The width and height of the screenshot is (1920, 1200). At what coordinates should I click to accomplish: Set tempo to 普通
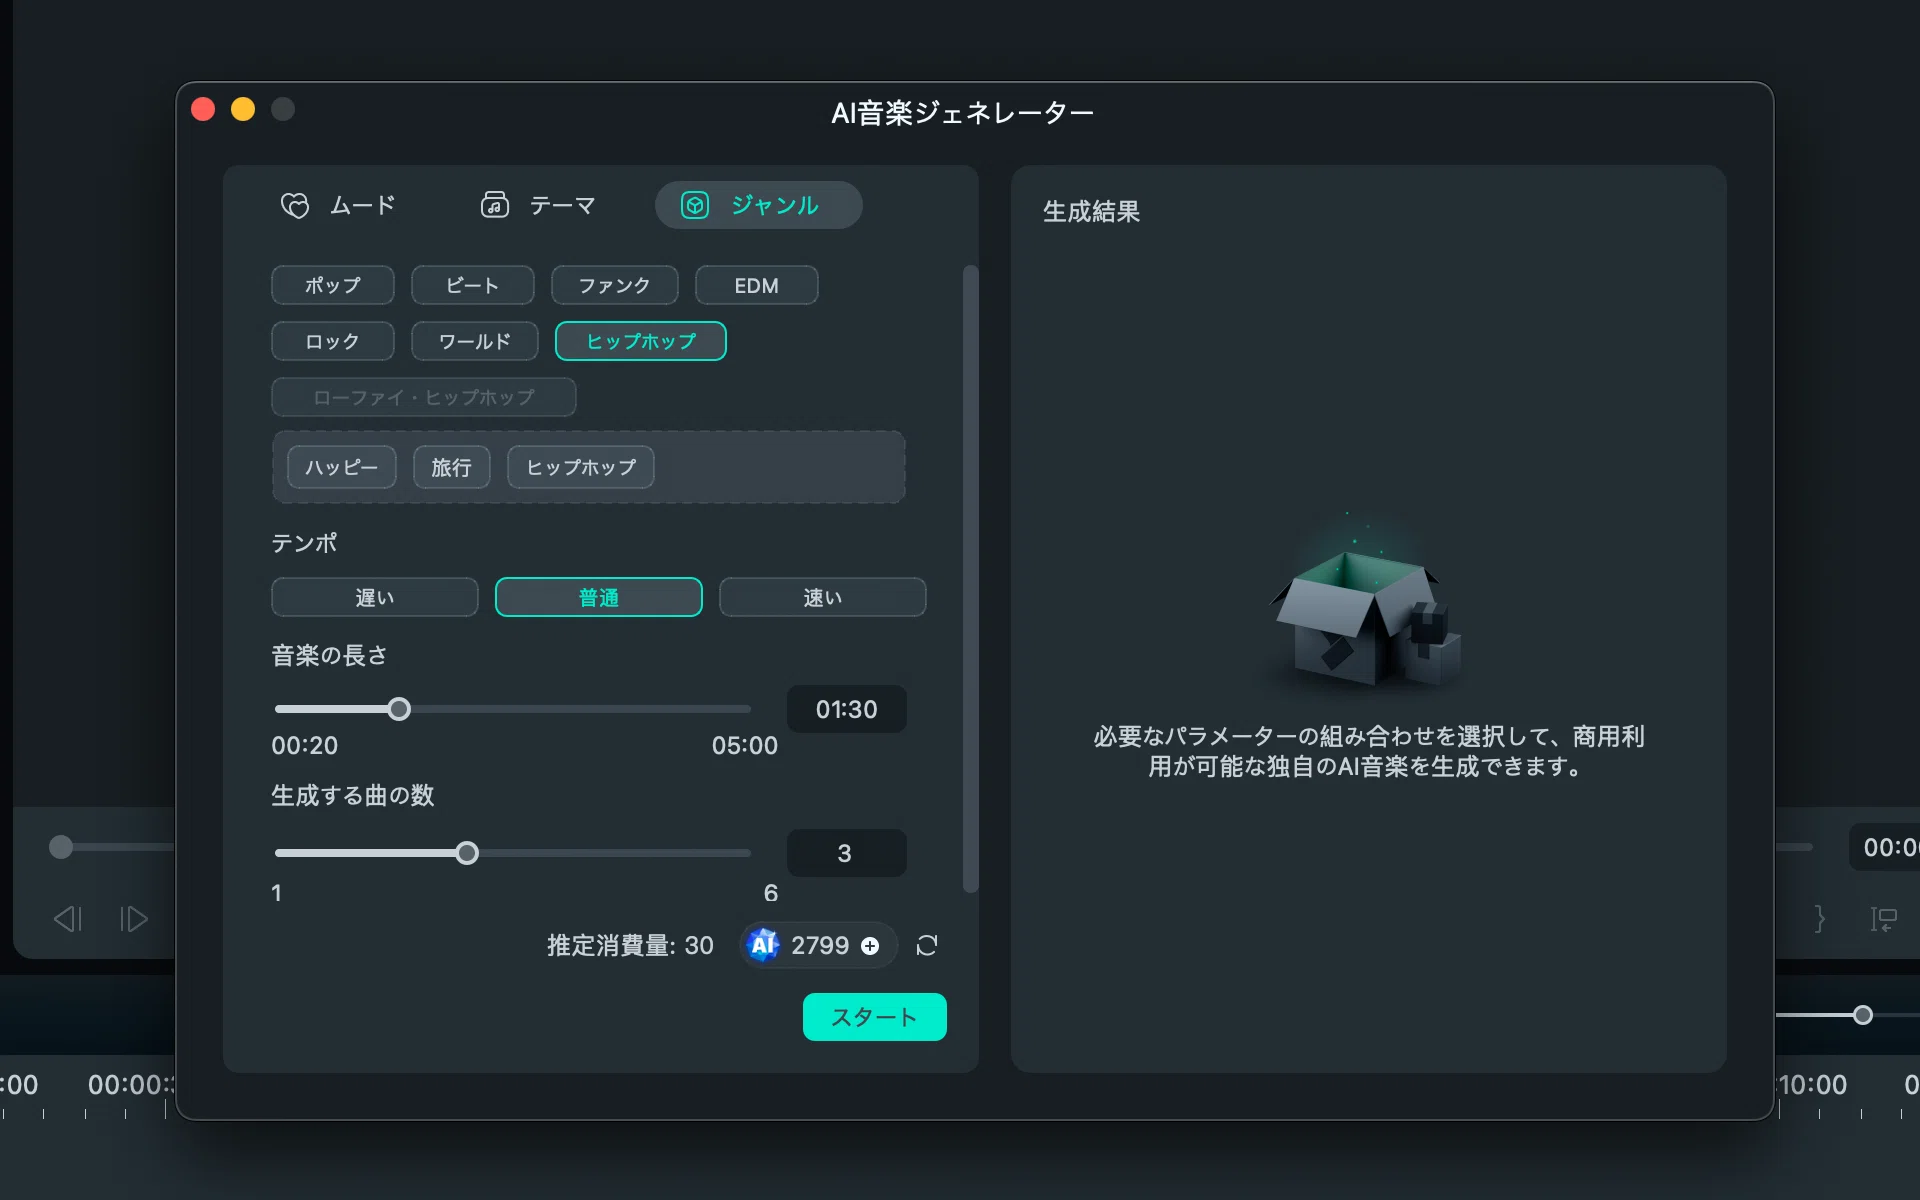click(x=599, y=597)
